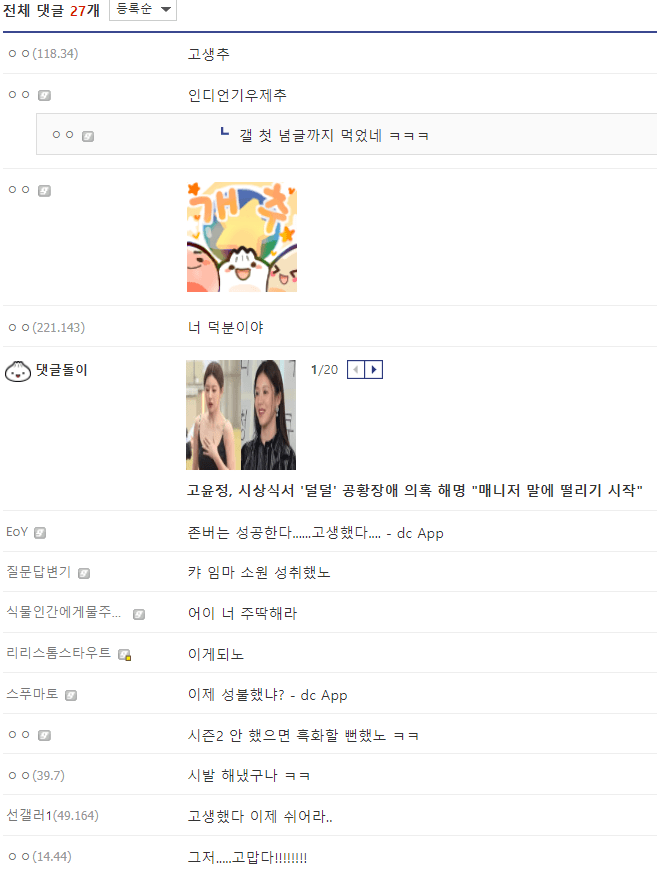Click gallog icon beside the 개추 sticker commenter

pyautogui.click(x=45, y=191)
